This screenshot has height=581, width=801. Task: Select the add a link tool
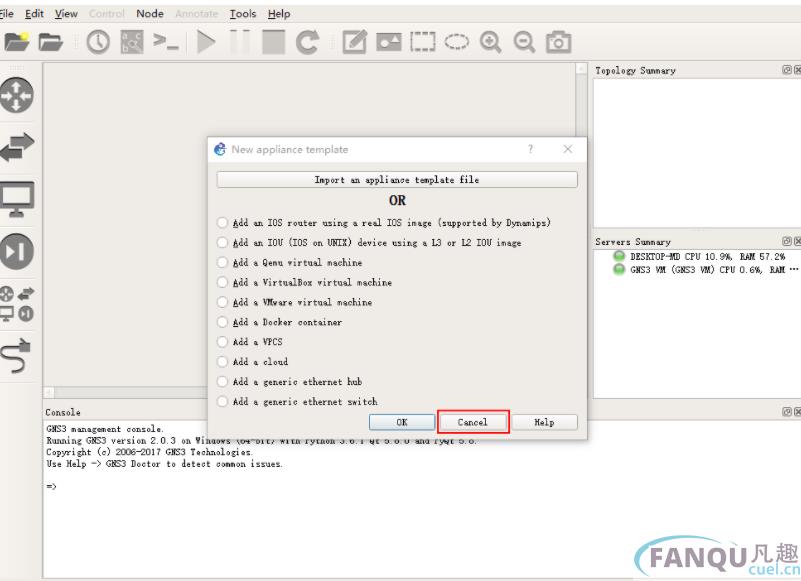click(x=16, y=356)
